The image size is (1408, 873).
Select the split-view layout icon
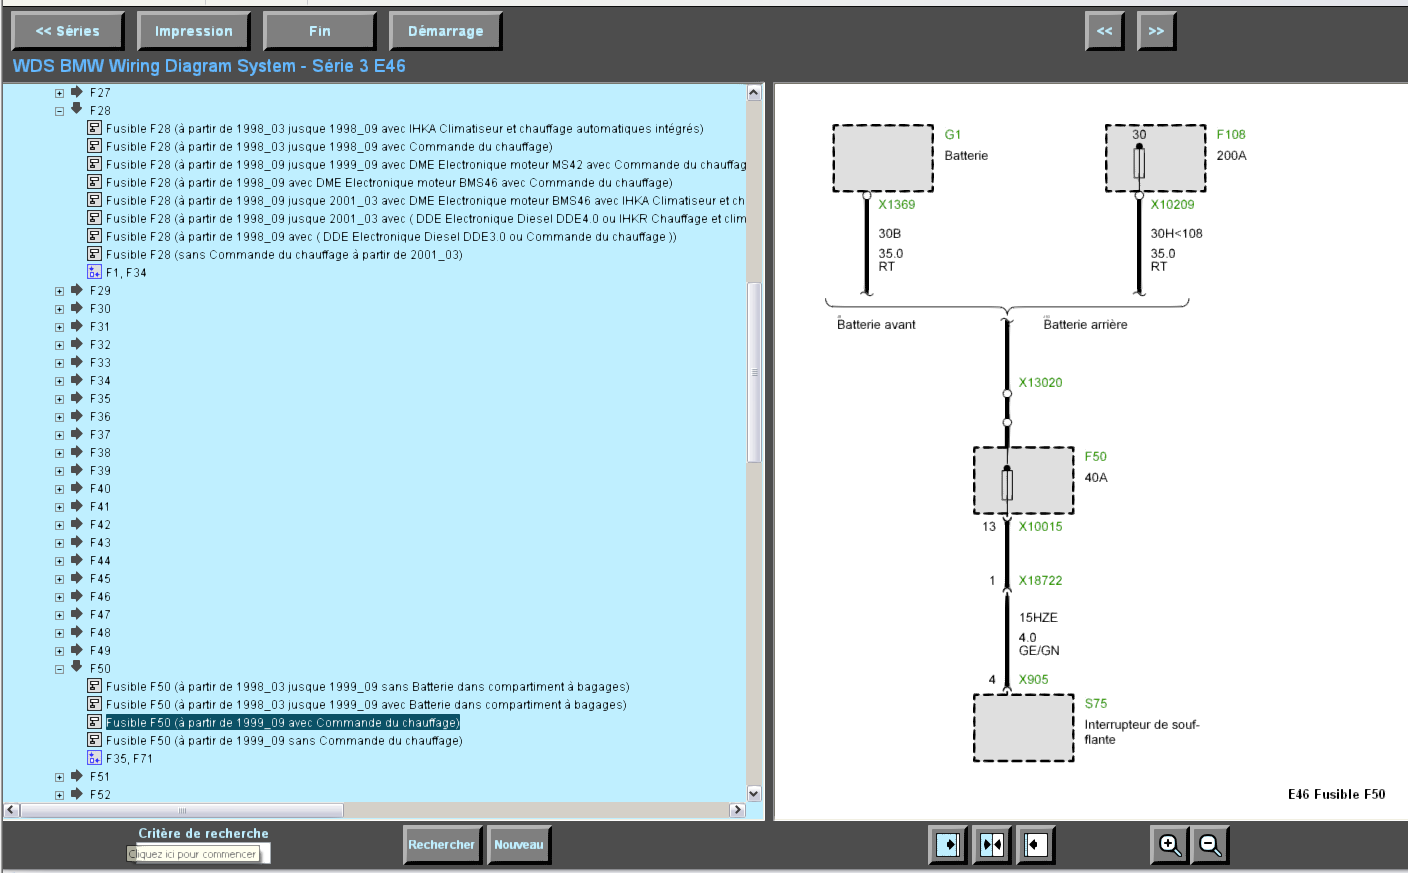pos(991,845)
